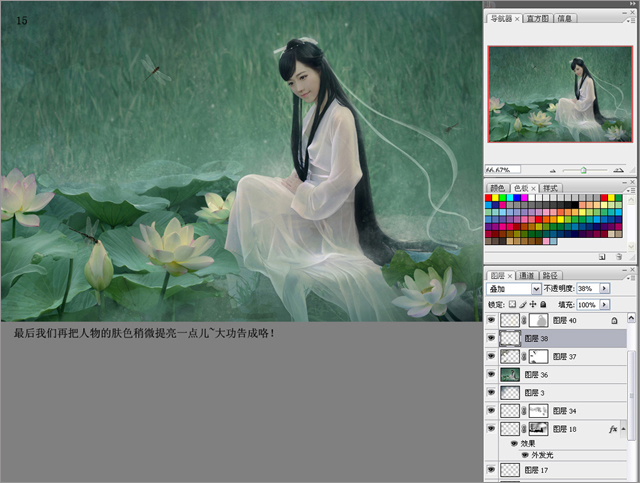Switch to the 信息 info tab

565,18
